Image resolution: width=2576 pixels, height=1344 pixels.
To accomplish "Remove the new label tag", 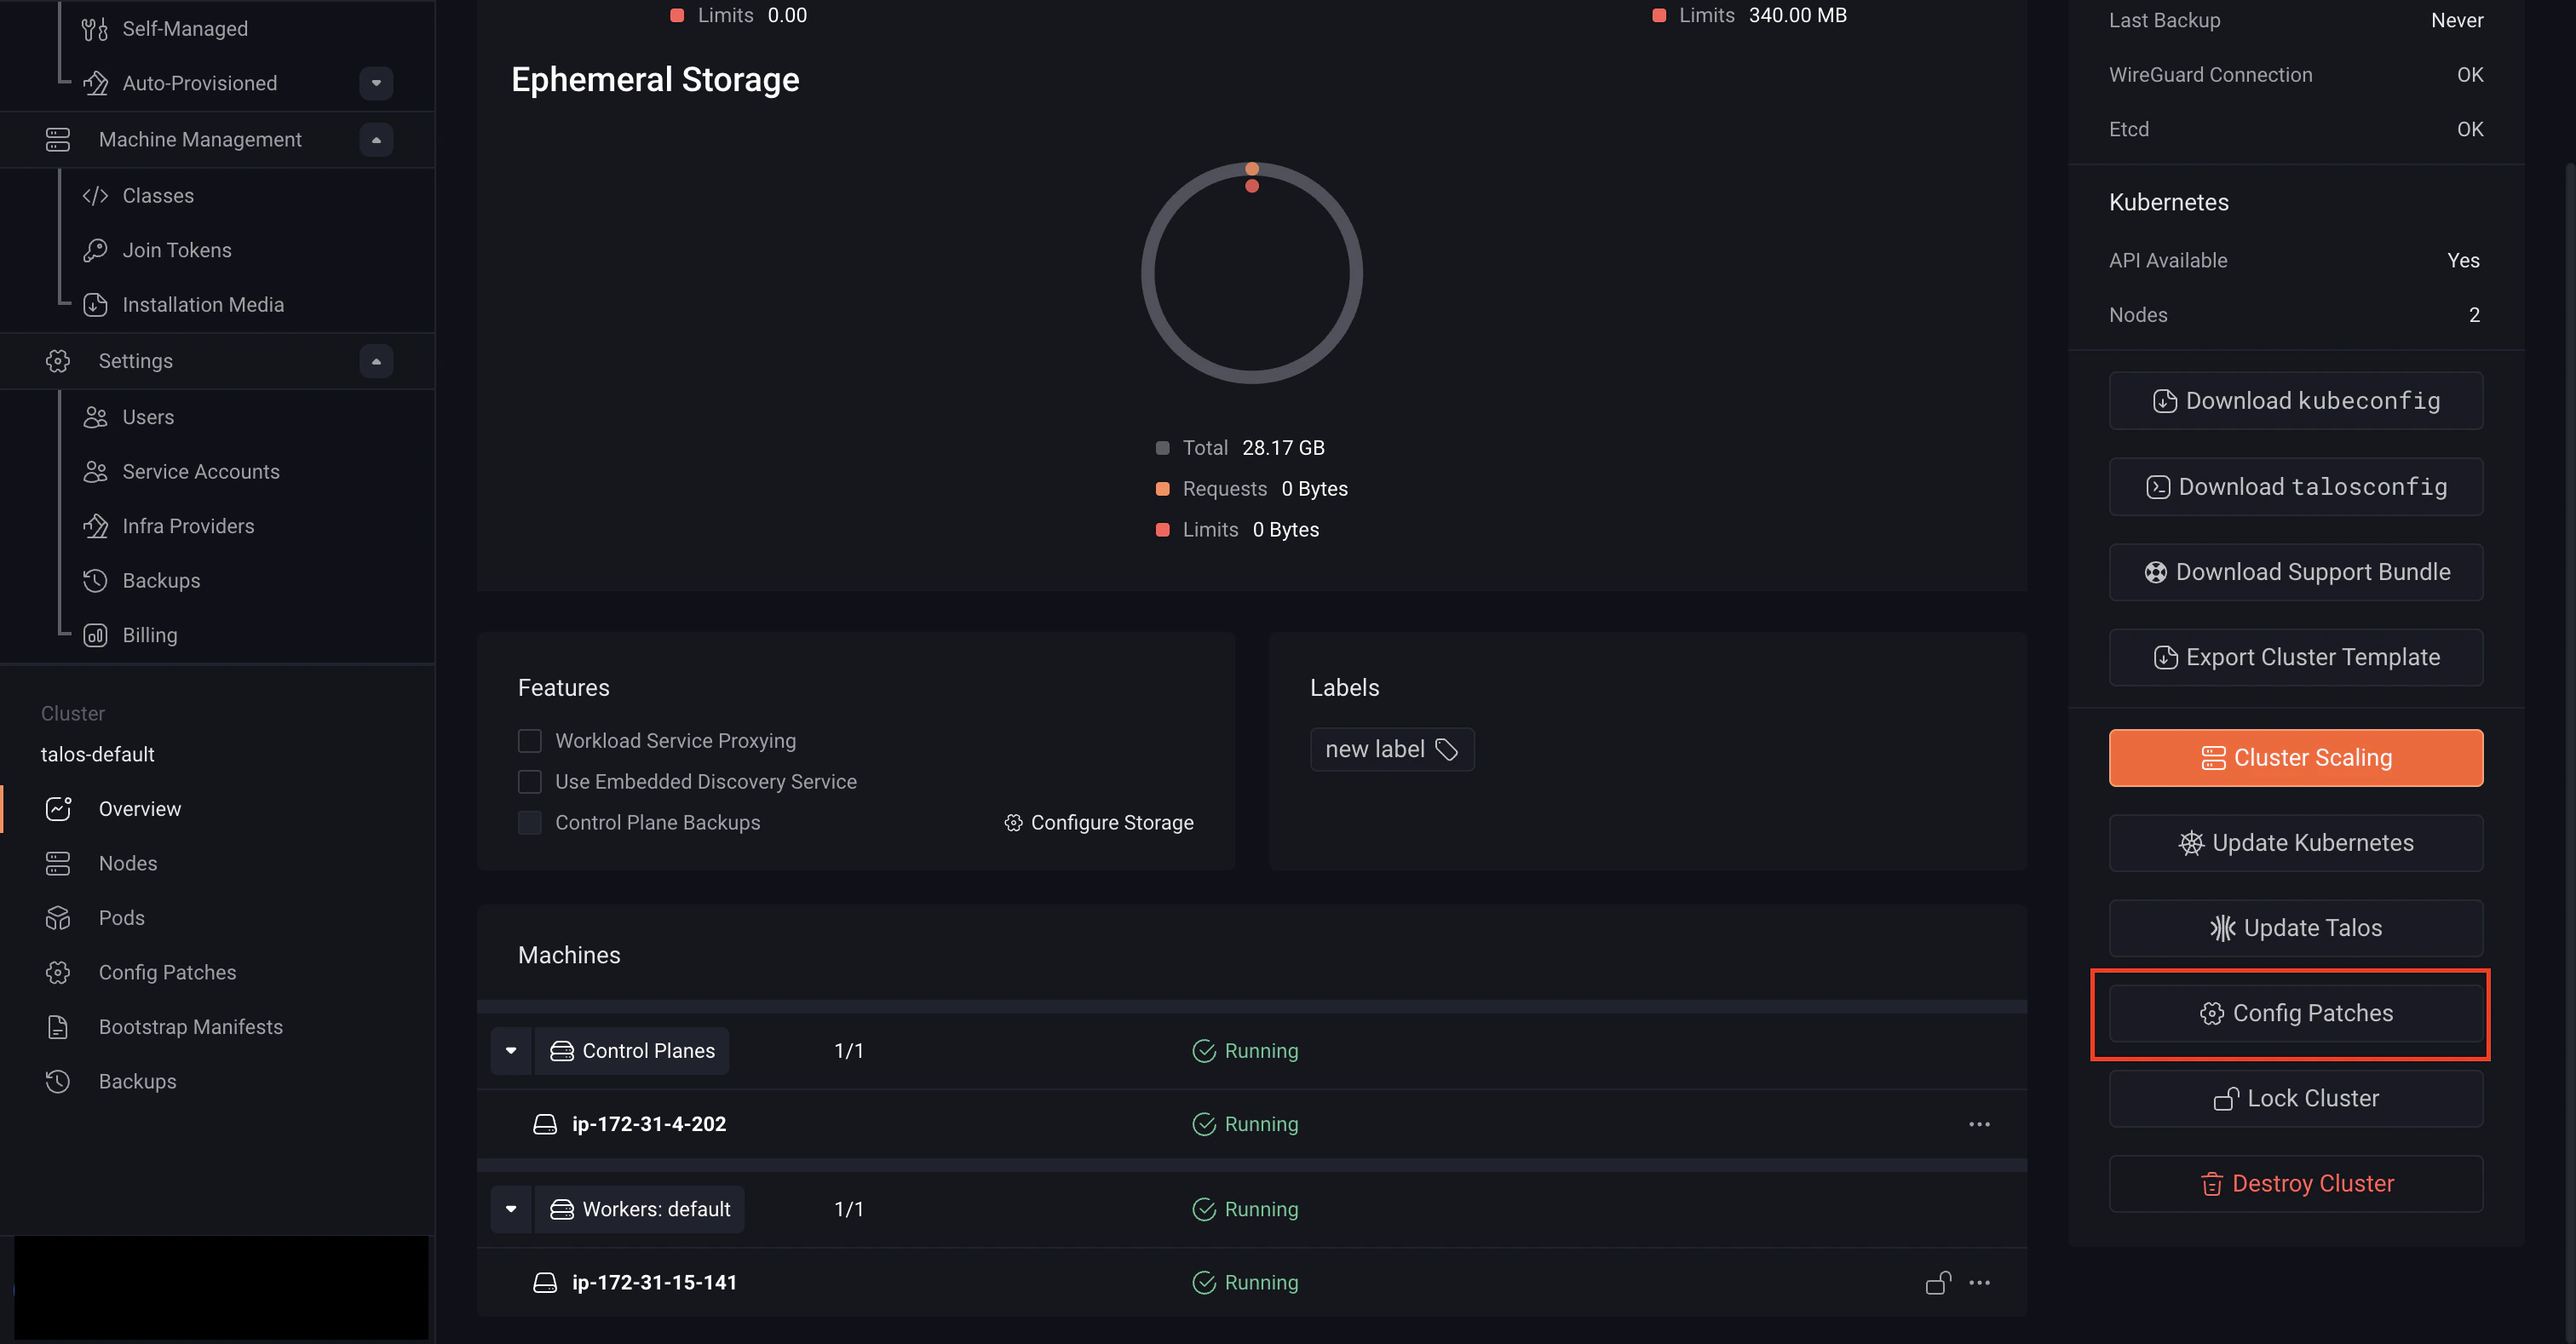I will (x=1448, y=748).
